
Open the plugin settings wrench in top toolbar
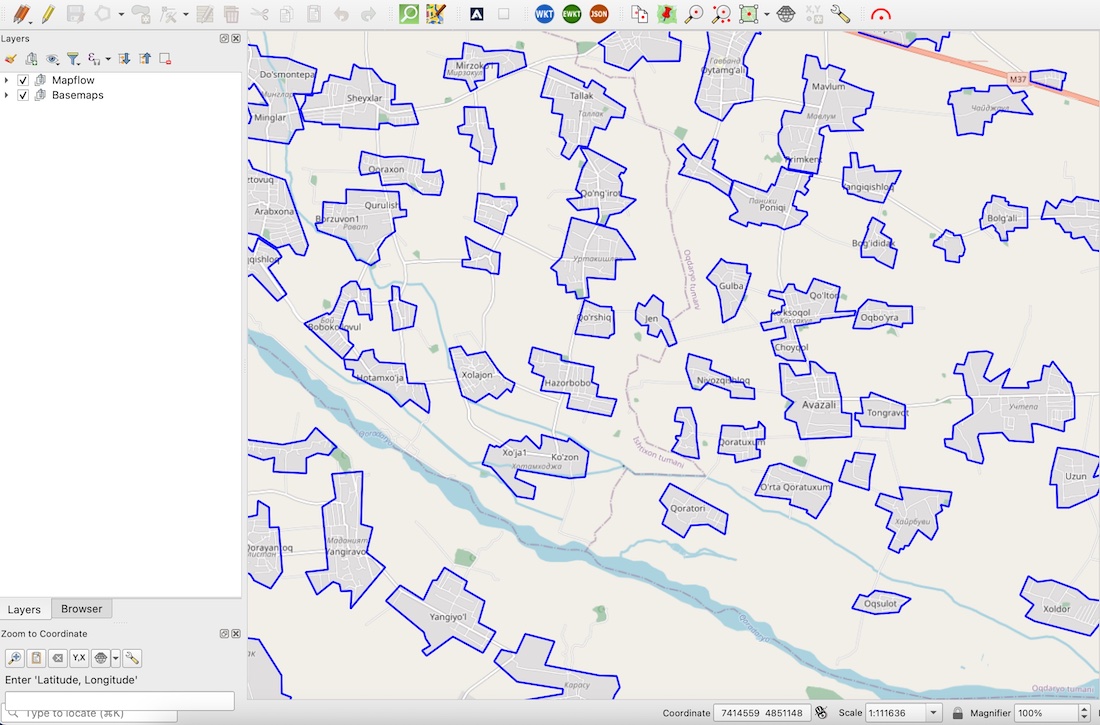[840, 13]
